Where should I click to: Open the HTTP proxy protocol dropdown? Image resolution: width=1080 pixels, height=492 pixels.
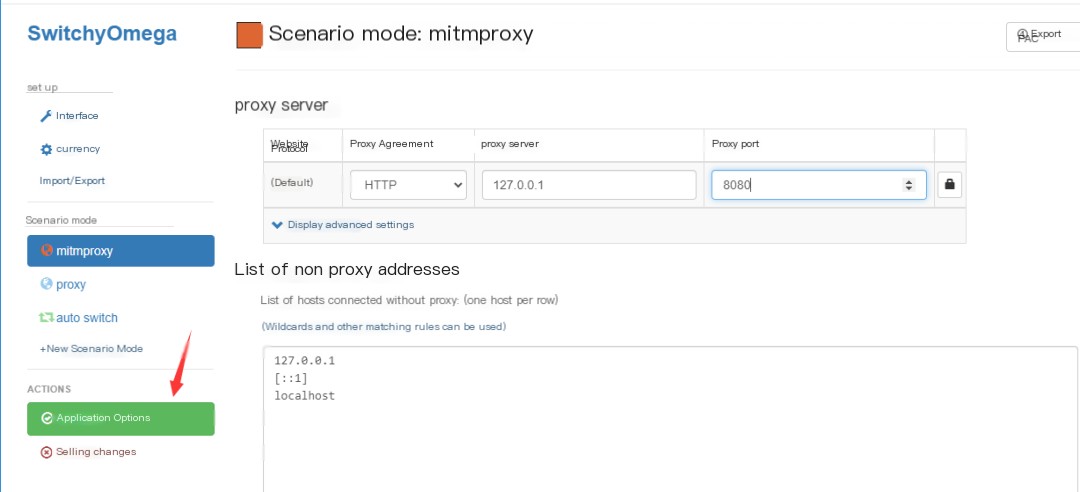(408, 185)
